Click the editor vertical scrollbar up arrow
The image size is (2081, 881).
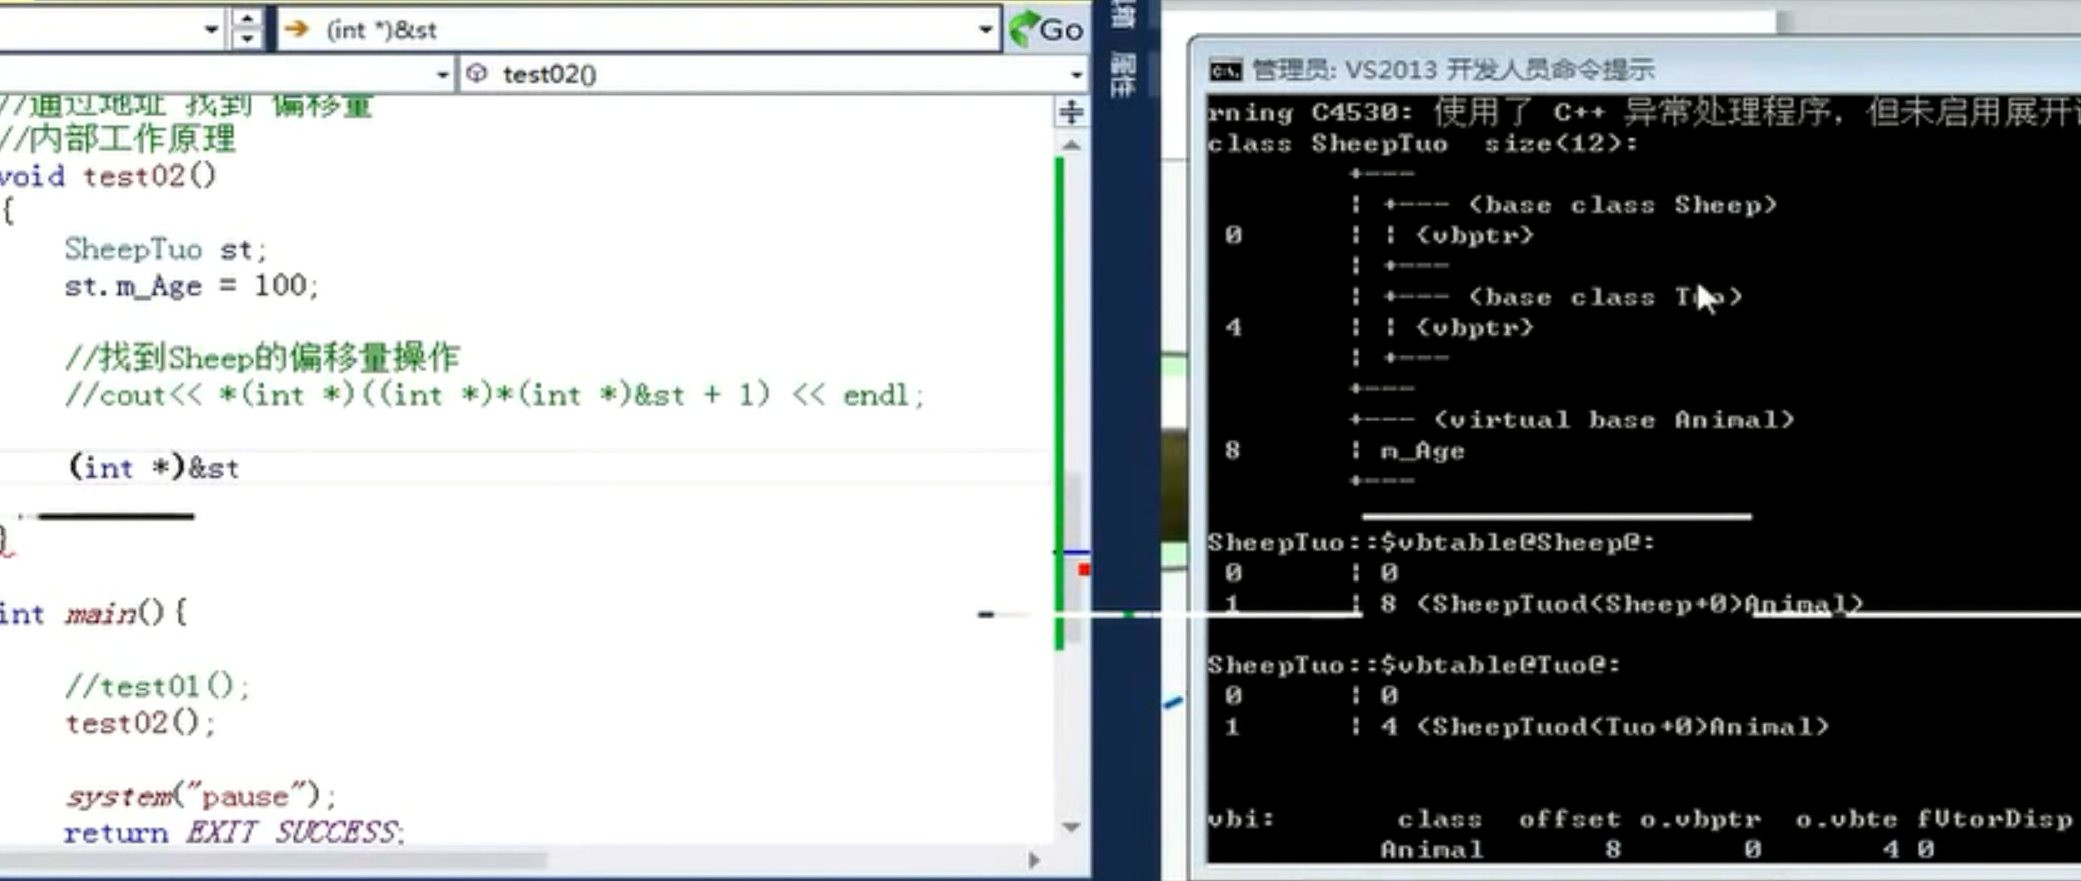[1071, 146]
